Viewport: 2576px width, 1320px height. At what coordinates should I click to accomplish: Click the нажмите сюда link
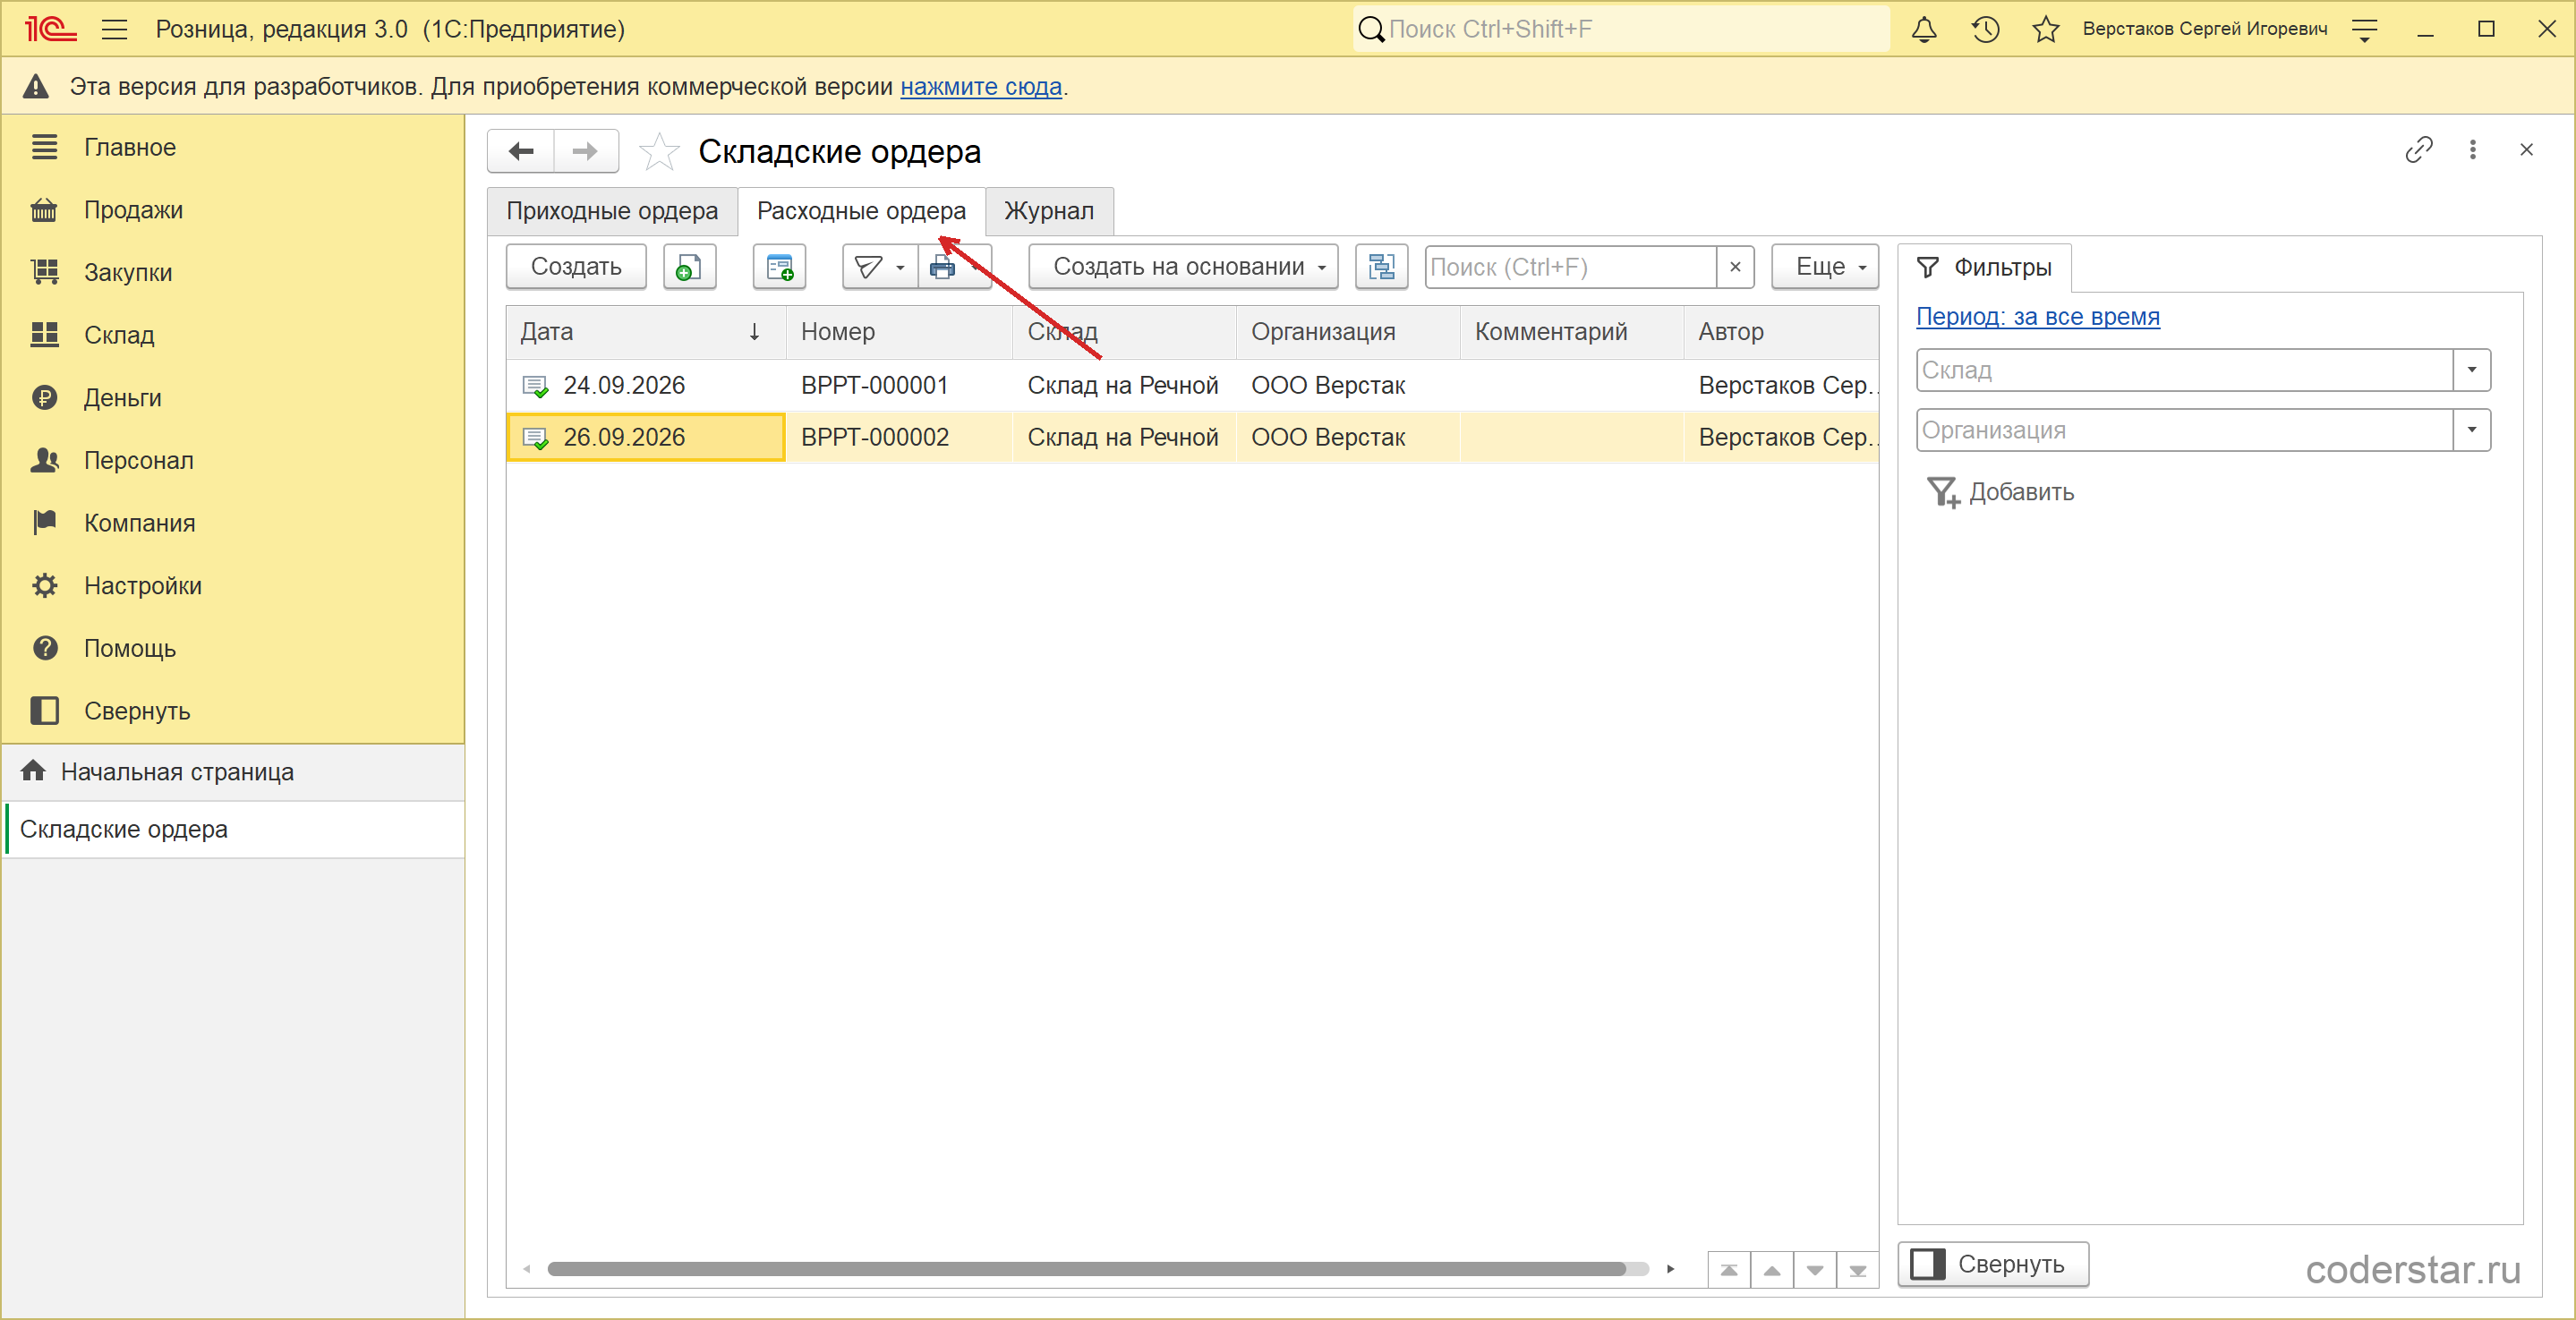tap(981, 87)
